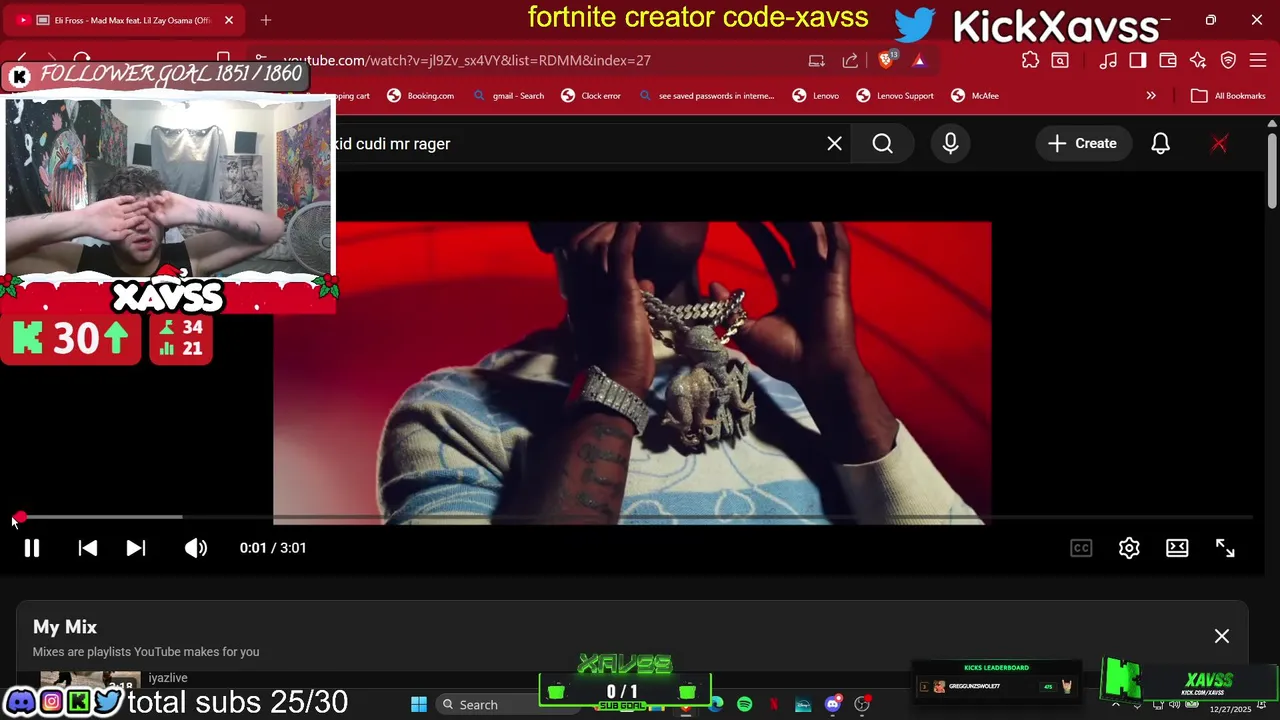Open Spotify from the taskbar
Screen dimensions: 1280x720
coord(745,704)
